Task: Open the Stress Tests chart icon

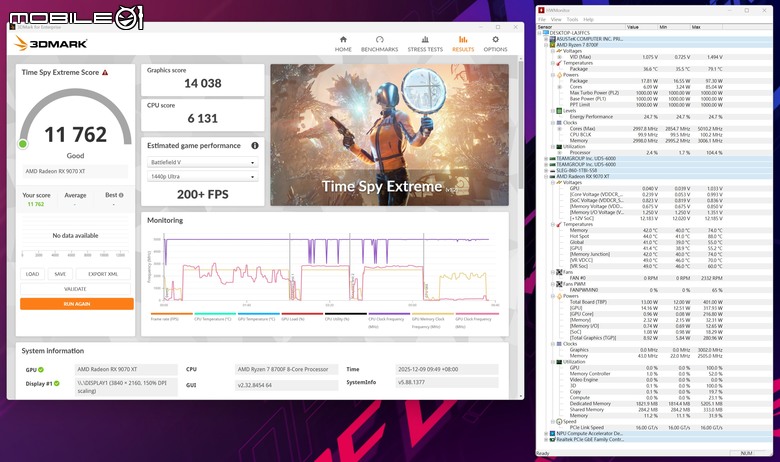Action: pyautogui.click(x=425, y=39)
